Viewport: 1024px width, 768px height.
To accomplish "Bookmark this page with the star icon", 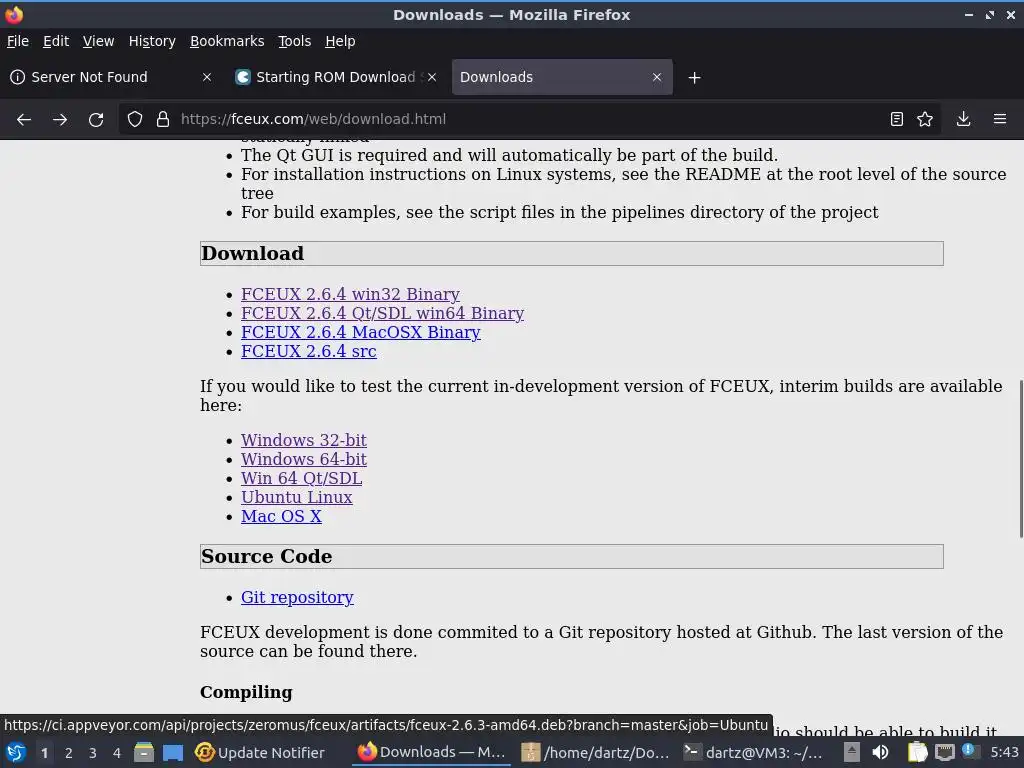I will 925,119.
